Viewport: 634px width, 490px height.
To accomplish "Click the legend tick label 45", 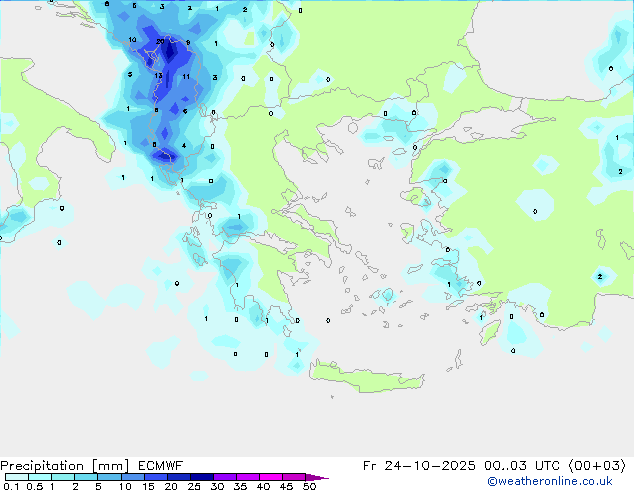I will coord(286,486).
